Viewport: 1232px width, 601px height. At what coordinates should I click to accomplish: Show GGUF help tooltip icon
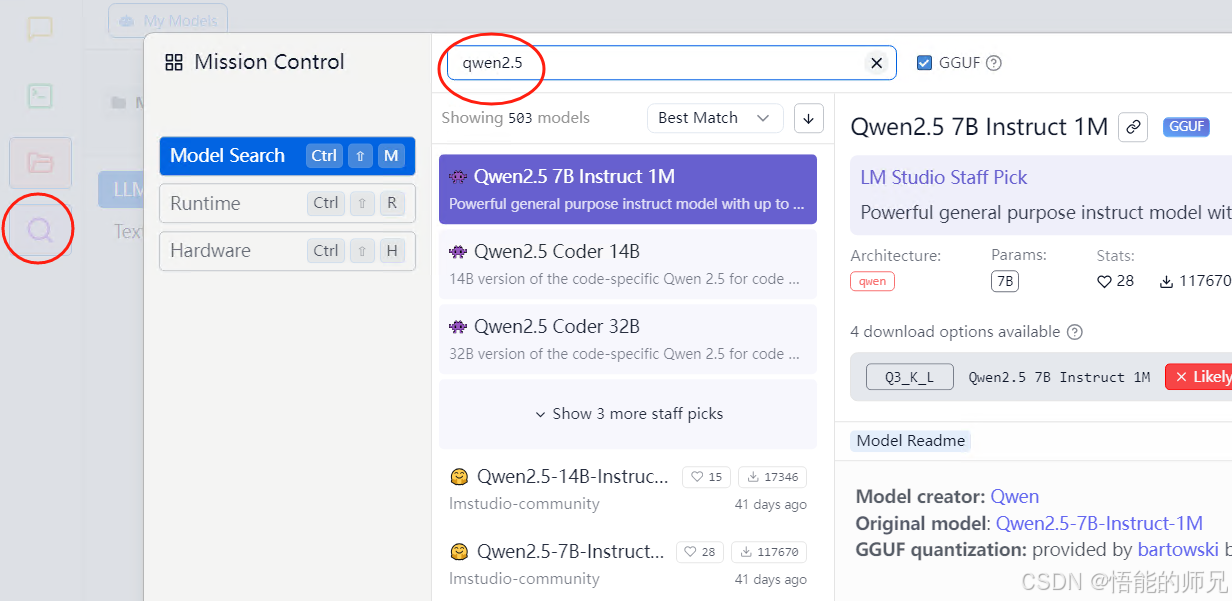(993, 63)
